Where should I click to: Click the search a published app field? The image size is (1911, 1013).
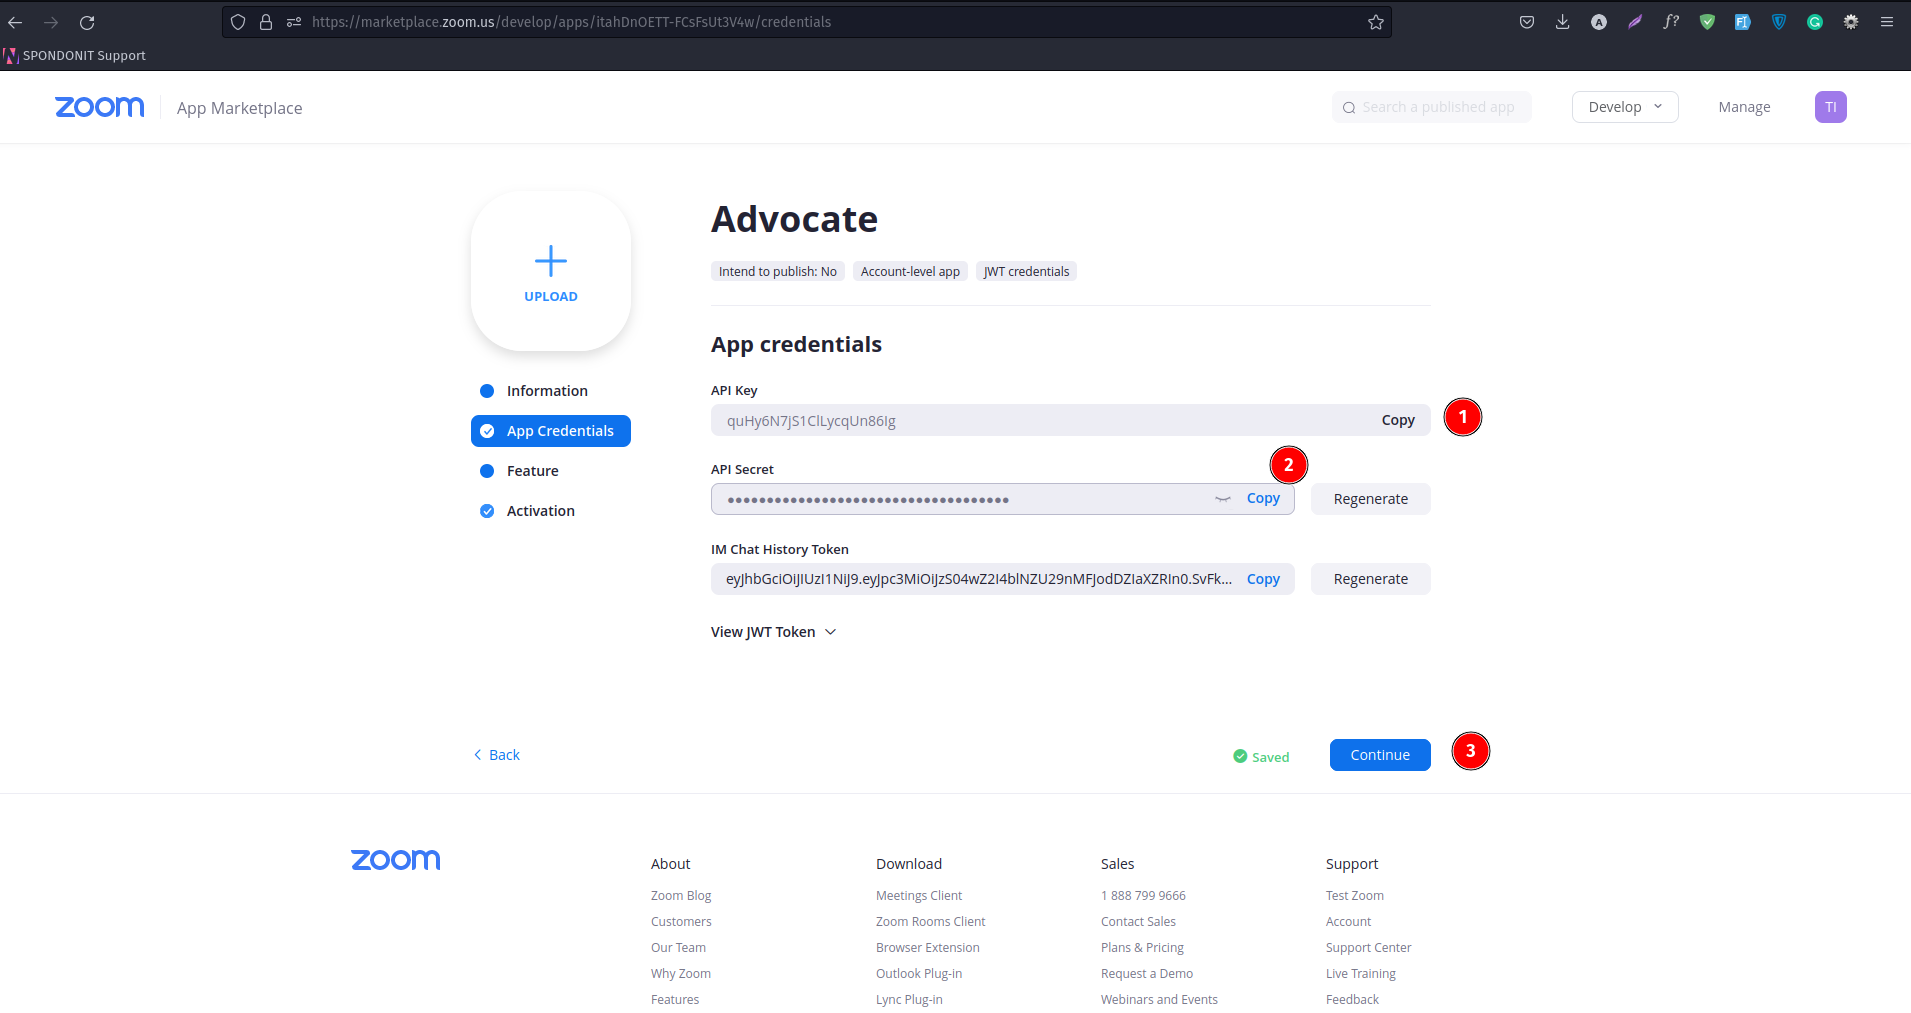pos(1431,107)
